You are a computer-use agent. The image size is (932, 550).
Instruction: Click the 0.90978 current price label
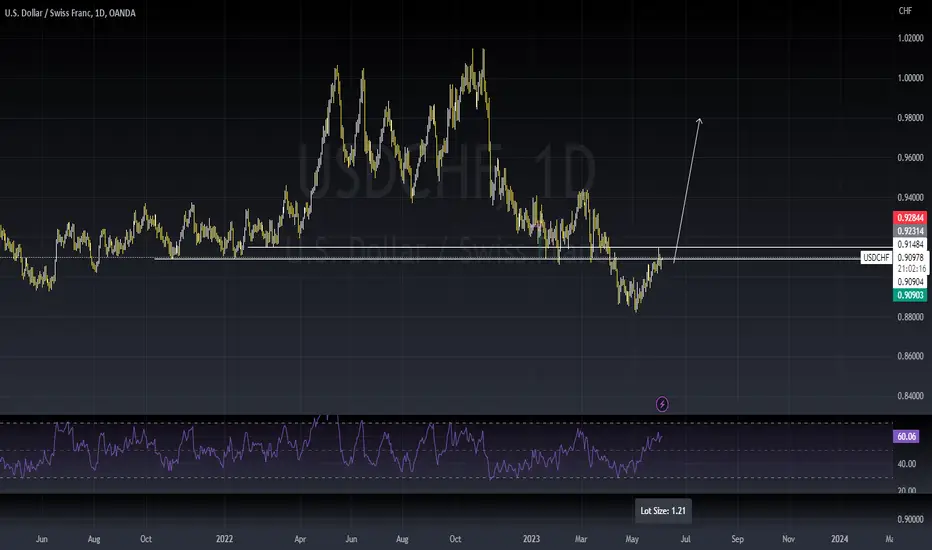(910, 257)
